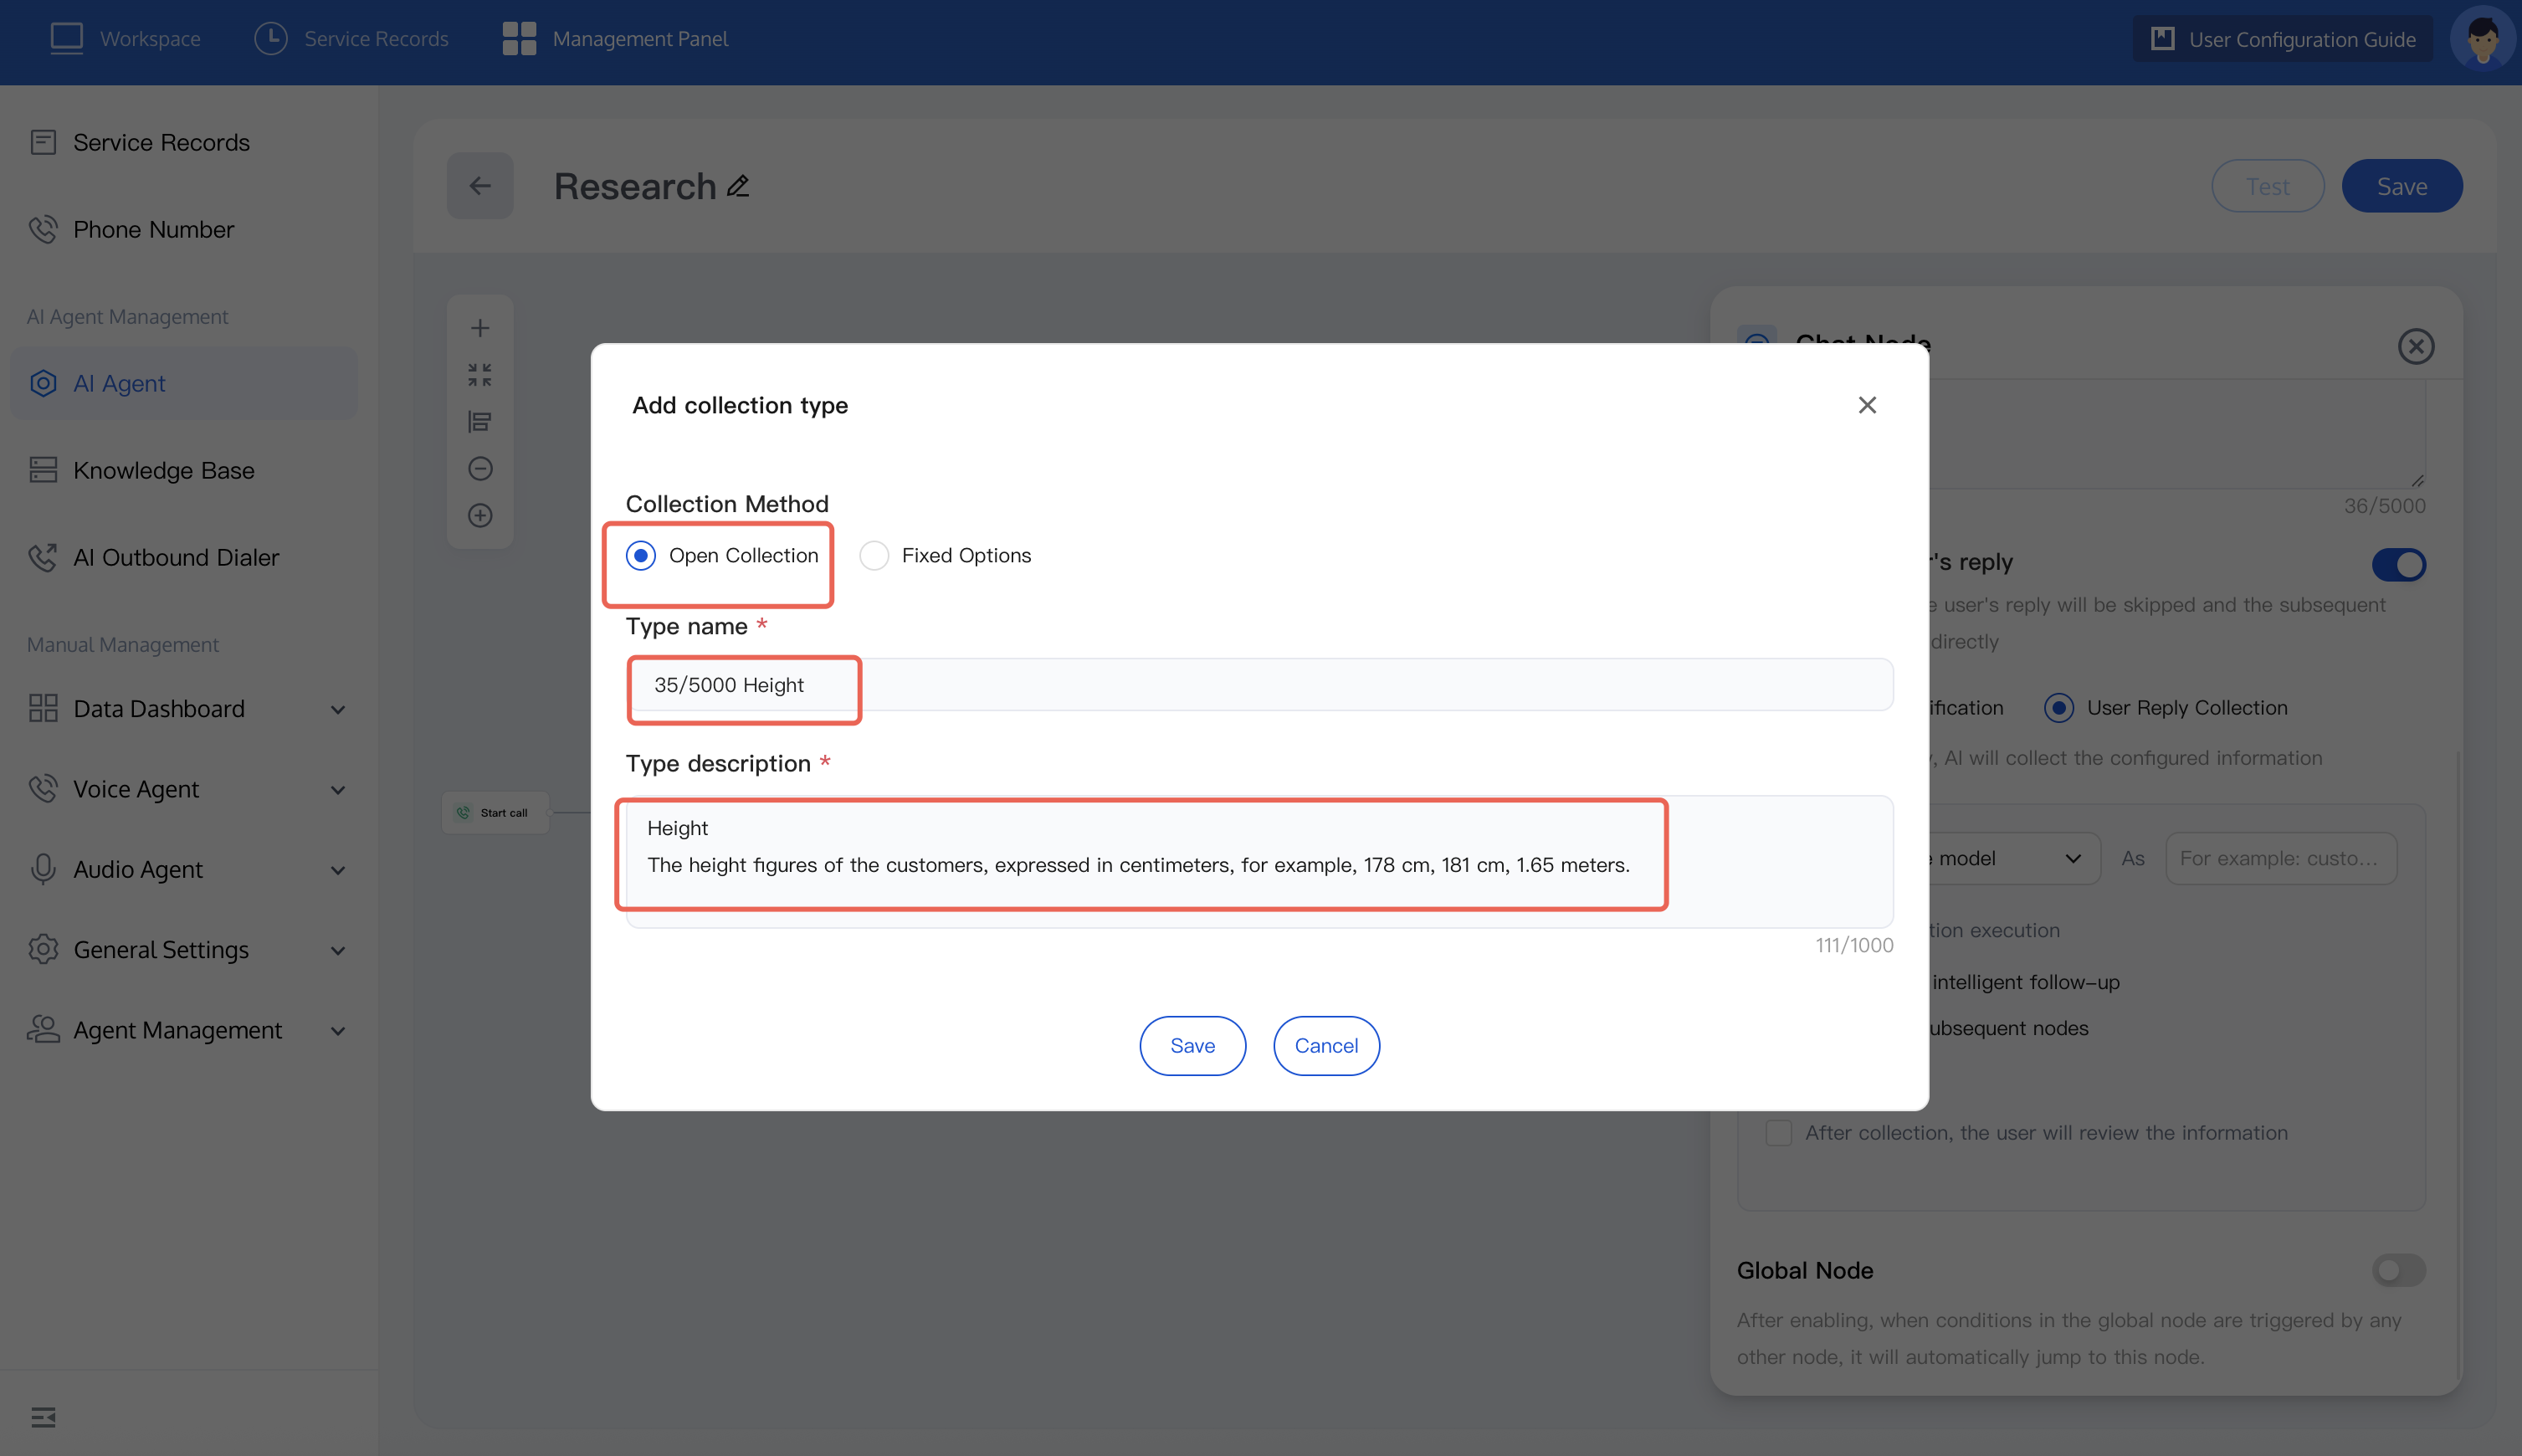Open the user avatar profile
This screenshot has height=1456, width=2522.
click(2482, 39)
